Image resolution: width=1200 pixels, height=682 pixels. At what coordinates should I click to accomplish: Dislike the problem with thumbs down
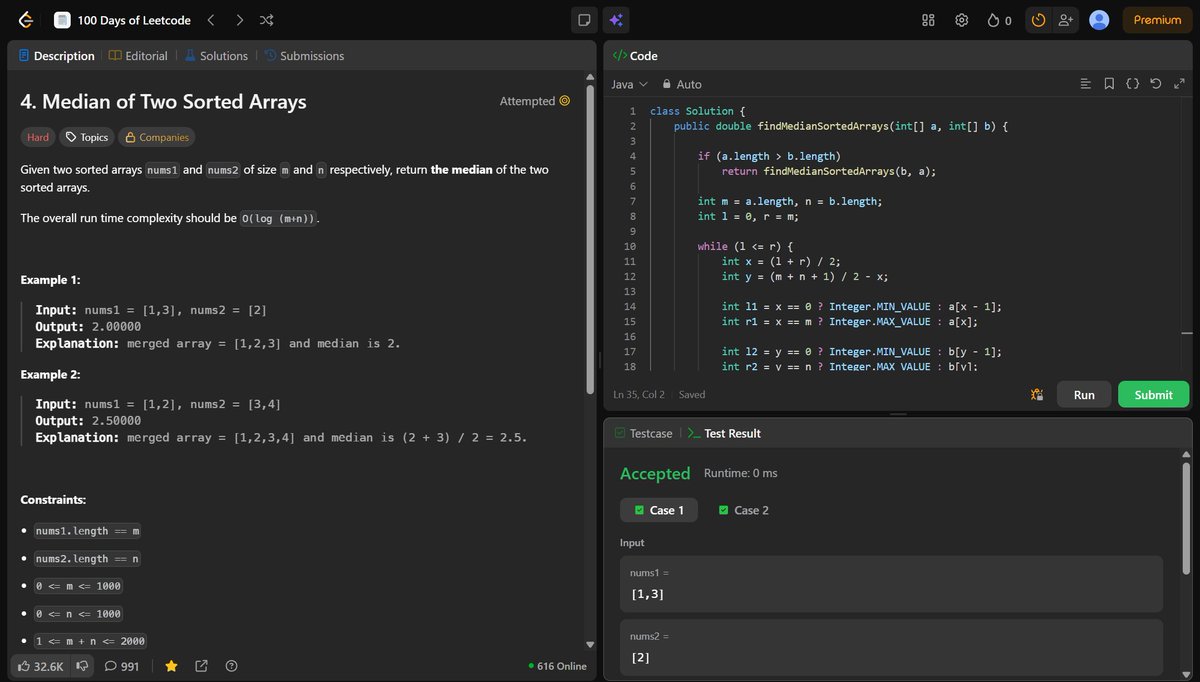[x=84, y=666]
